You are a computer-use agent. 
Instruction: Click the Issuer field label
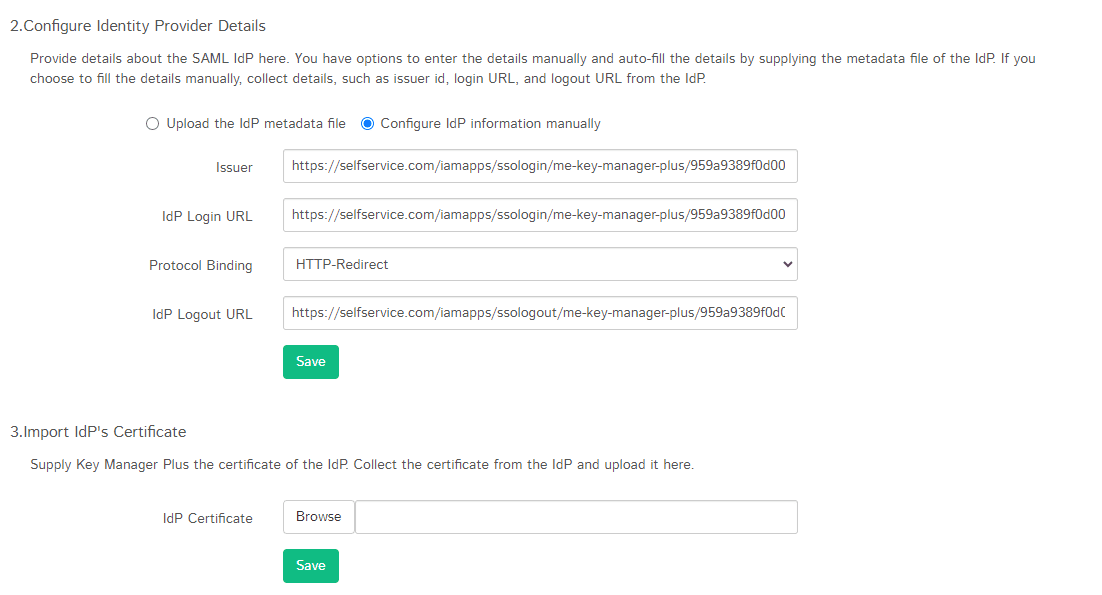(234, 168)
